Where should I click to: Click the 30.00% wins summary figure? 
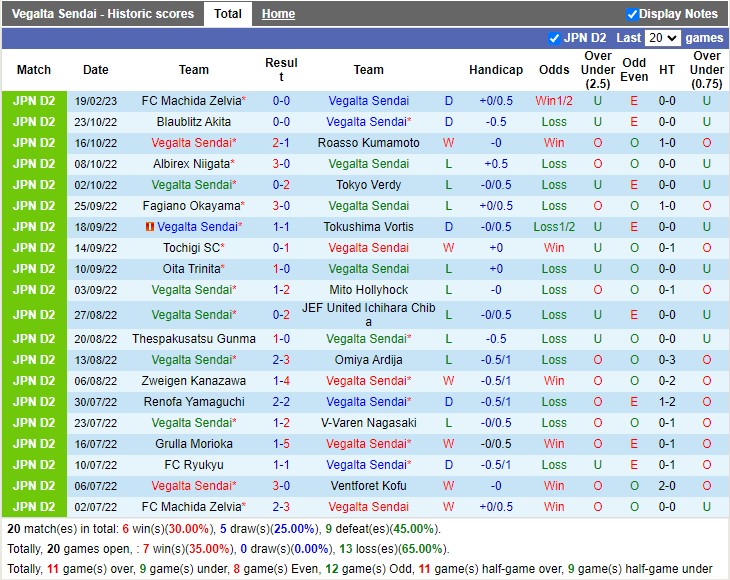pos(189,529)
